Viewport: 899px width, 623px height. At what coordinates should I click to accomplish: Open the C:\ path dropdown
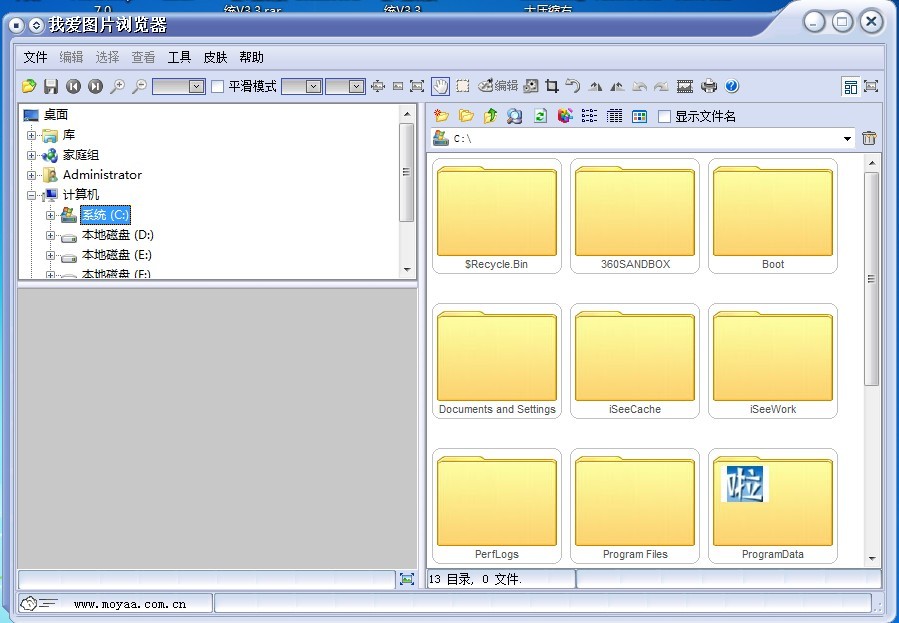pyautogui.click(x=848, y=139)
